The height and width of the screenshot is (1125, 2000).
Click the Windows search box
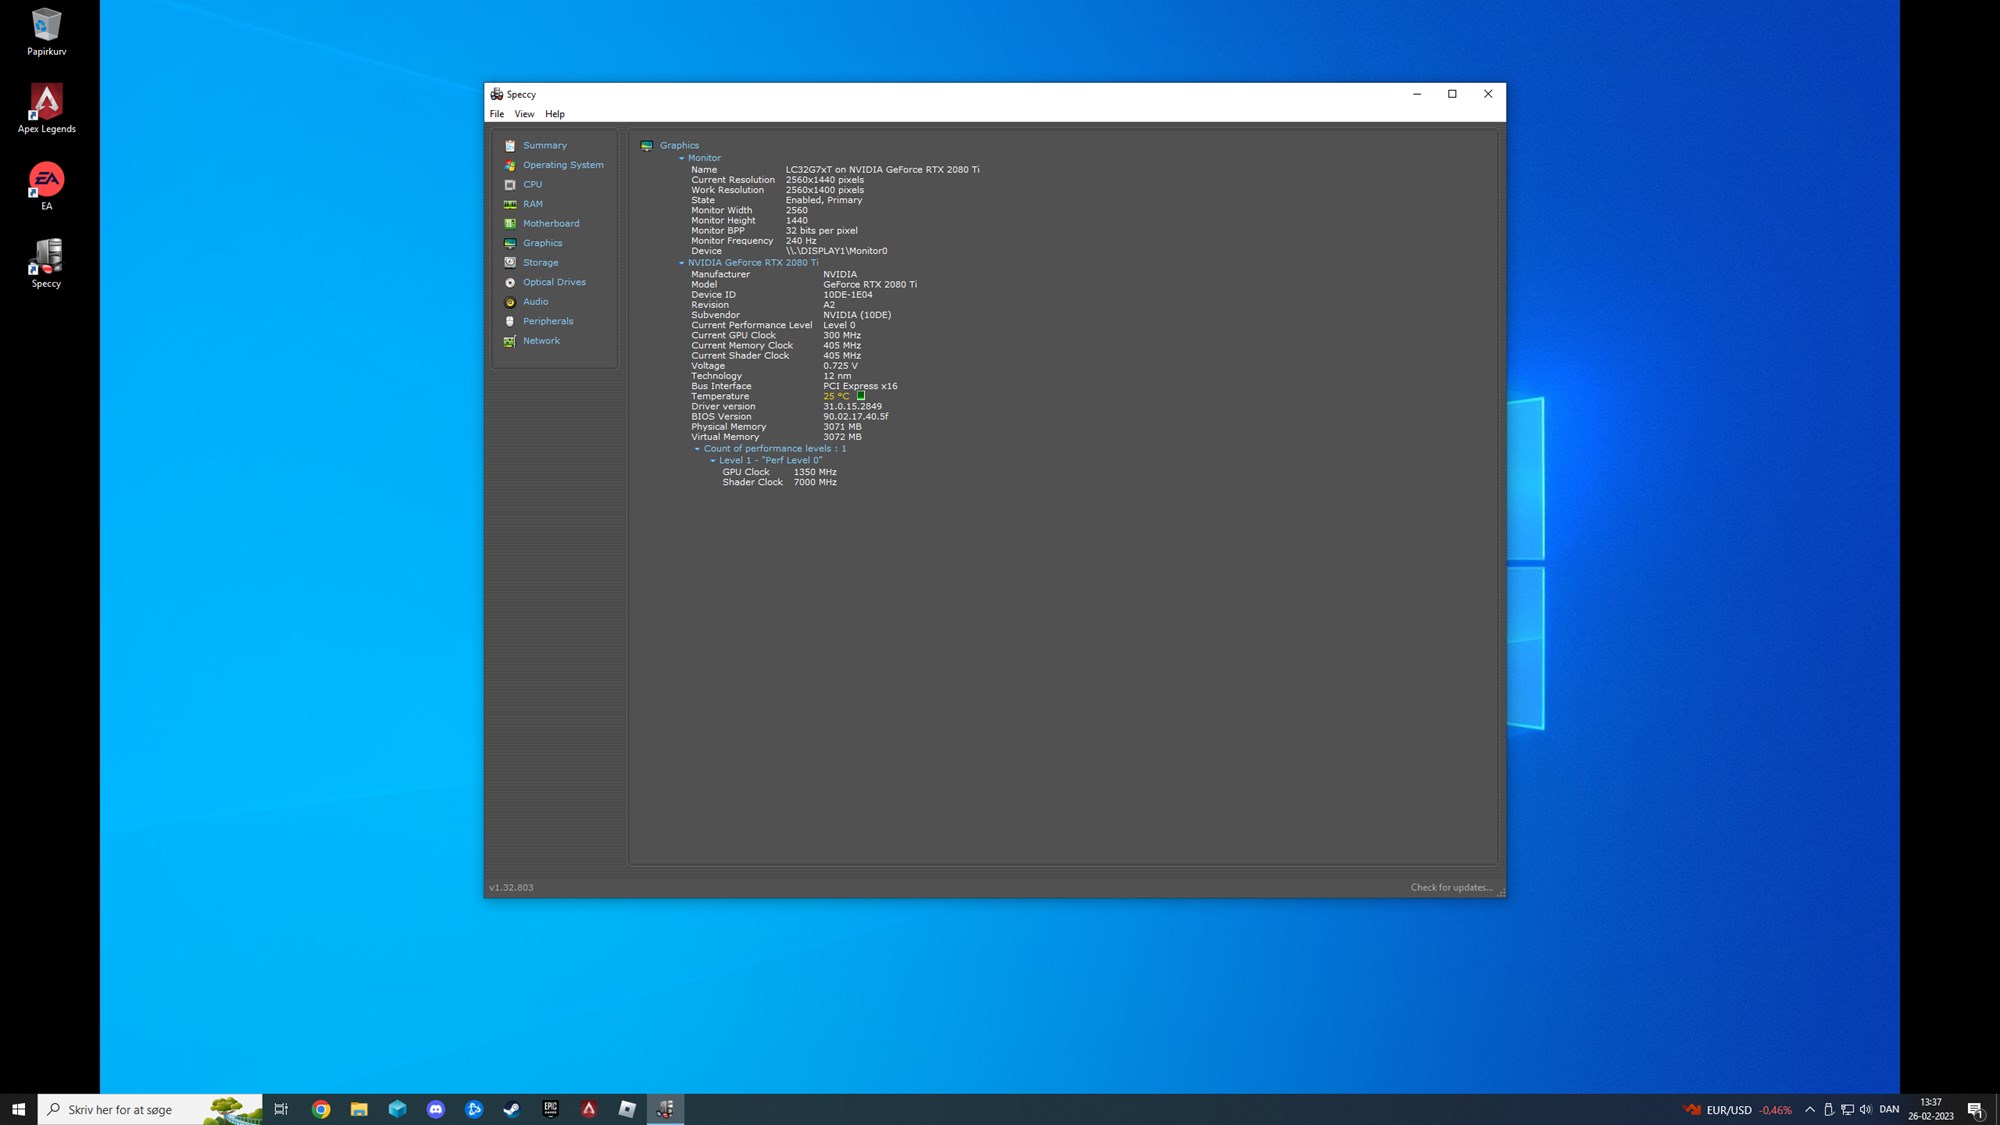click(150, 1109)
